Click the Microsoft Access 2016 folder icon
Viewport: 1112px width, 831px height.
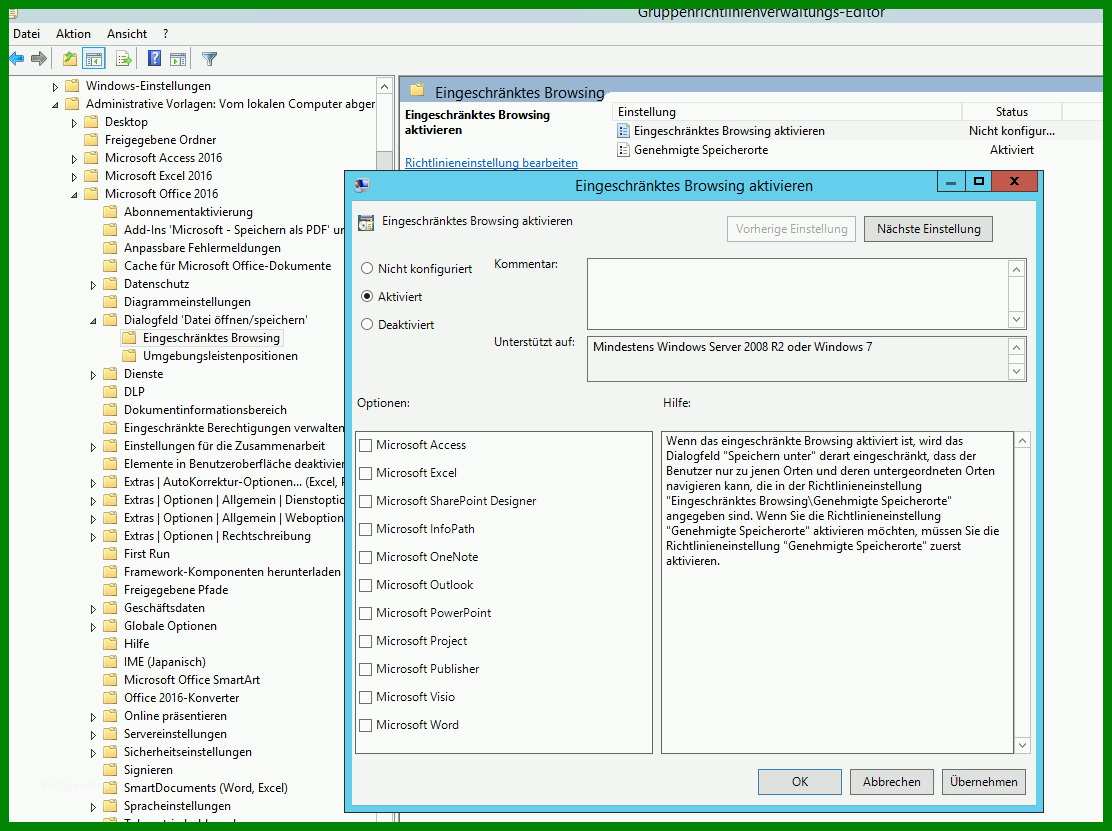click(91, 157)
